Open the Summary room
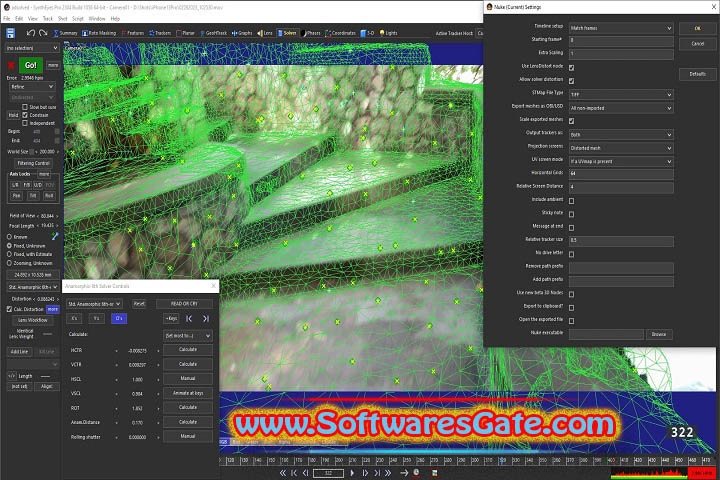 pyautogui.click(x=66, y=33)
